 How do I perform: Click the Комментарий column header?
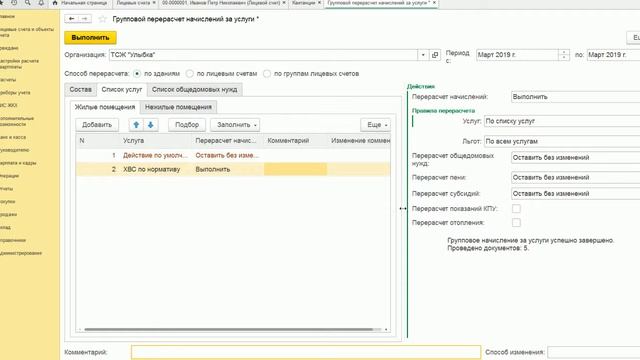coord(296,140)
